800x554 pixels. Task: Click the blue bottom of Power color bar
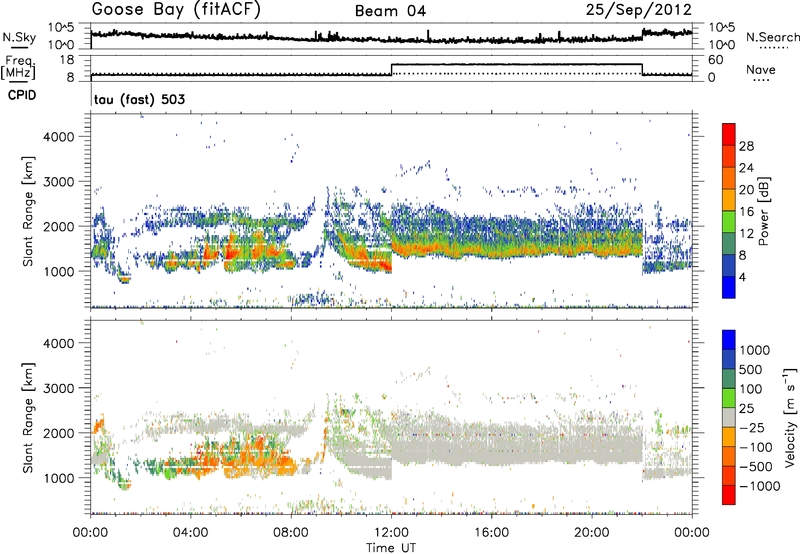(x=729, y=287)
